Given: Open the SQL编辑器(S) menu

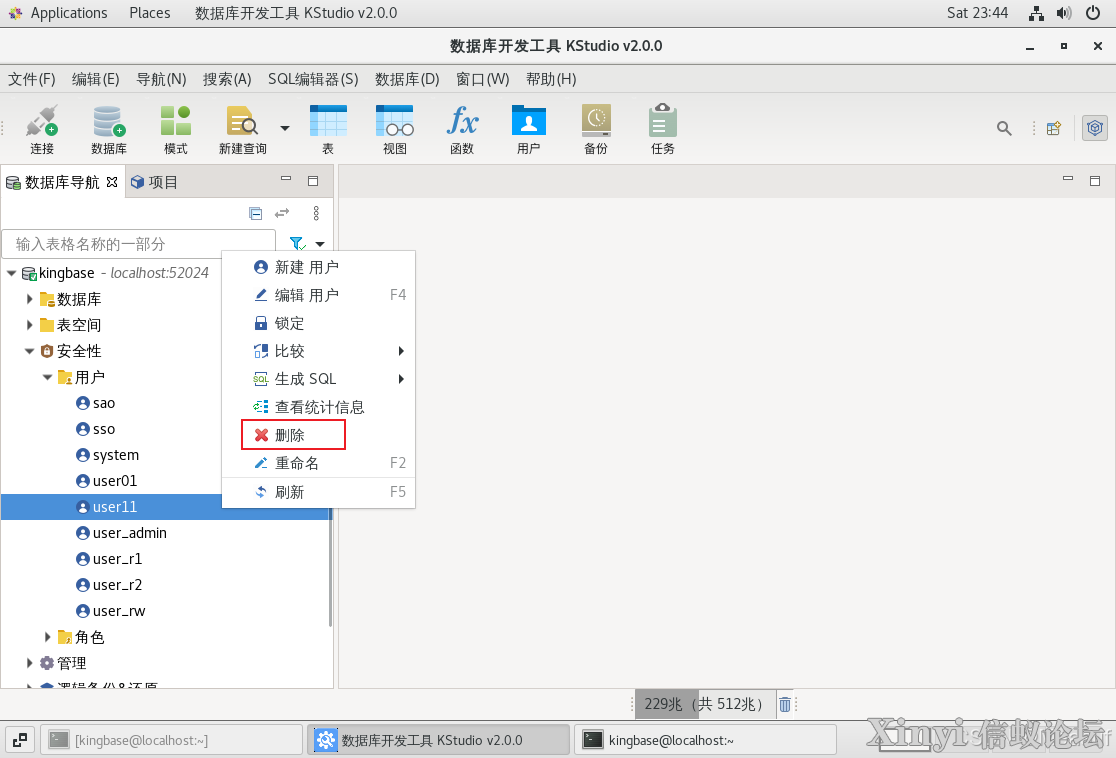Looking at the screenshot, I should (313, 79).
